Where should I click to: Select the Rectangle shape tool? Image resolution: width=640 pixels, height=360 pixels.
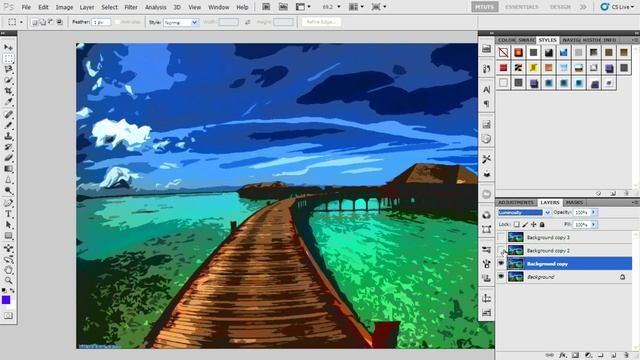click(x=8, y=236)
